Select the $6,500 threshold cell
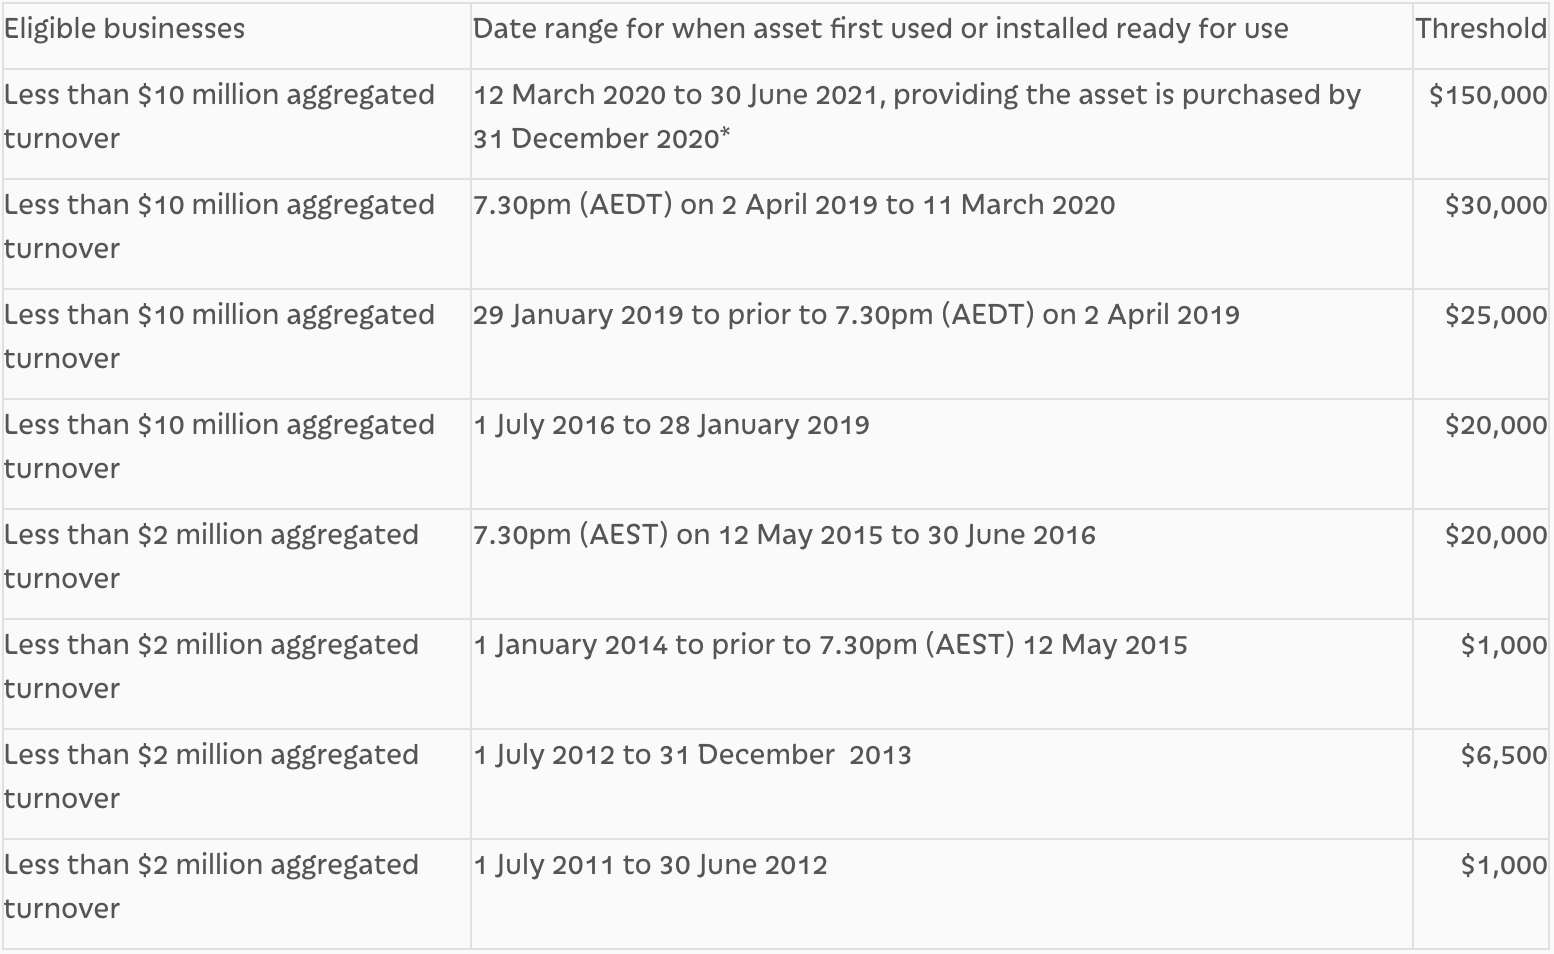Viewport: 1554px width, 954px height. point(1503,756)
